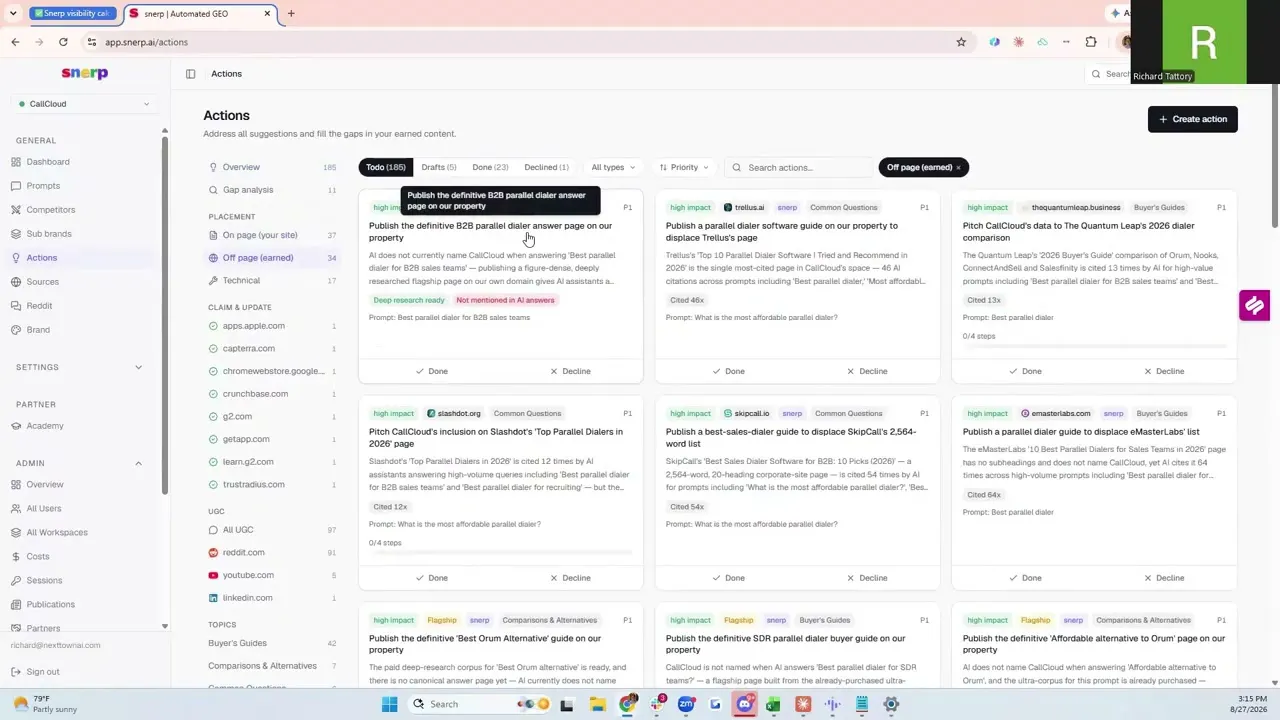Click the Windows taskbar Search box
This screenshot has width=1280, height=720.
pos(480,704)
